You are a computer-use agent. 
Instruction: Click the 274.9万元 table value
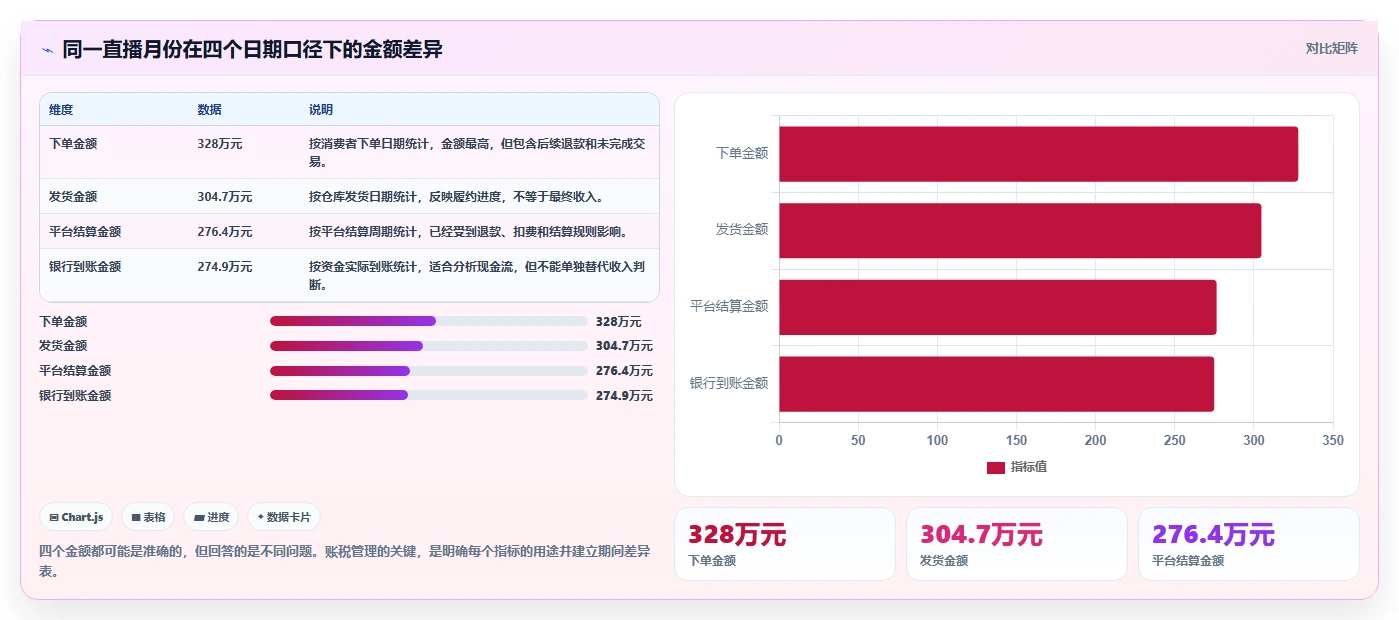coord(225,267)
